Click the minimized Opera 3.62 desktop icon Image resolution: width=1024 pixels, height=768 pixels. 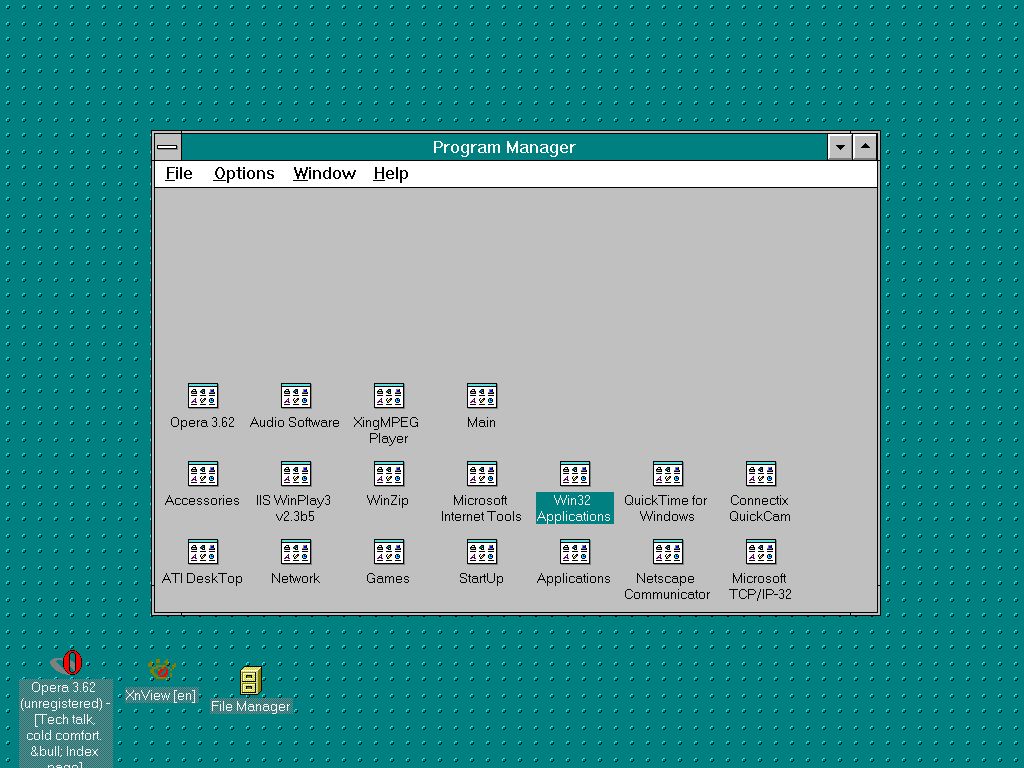tap(67, 663)
